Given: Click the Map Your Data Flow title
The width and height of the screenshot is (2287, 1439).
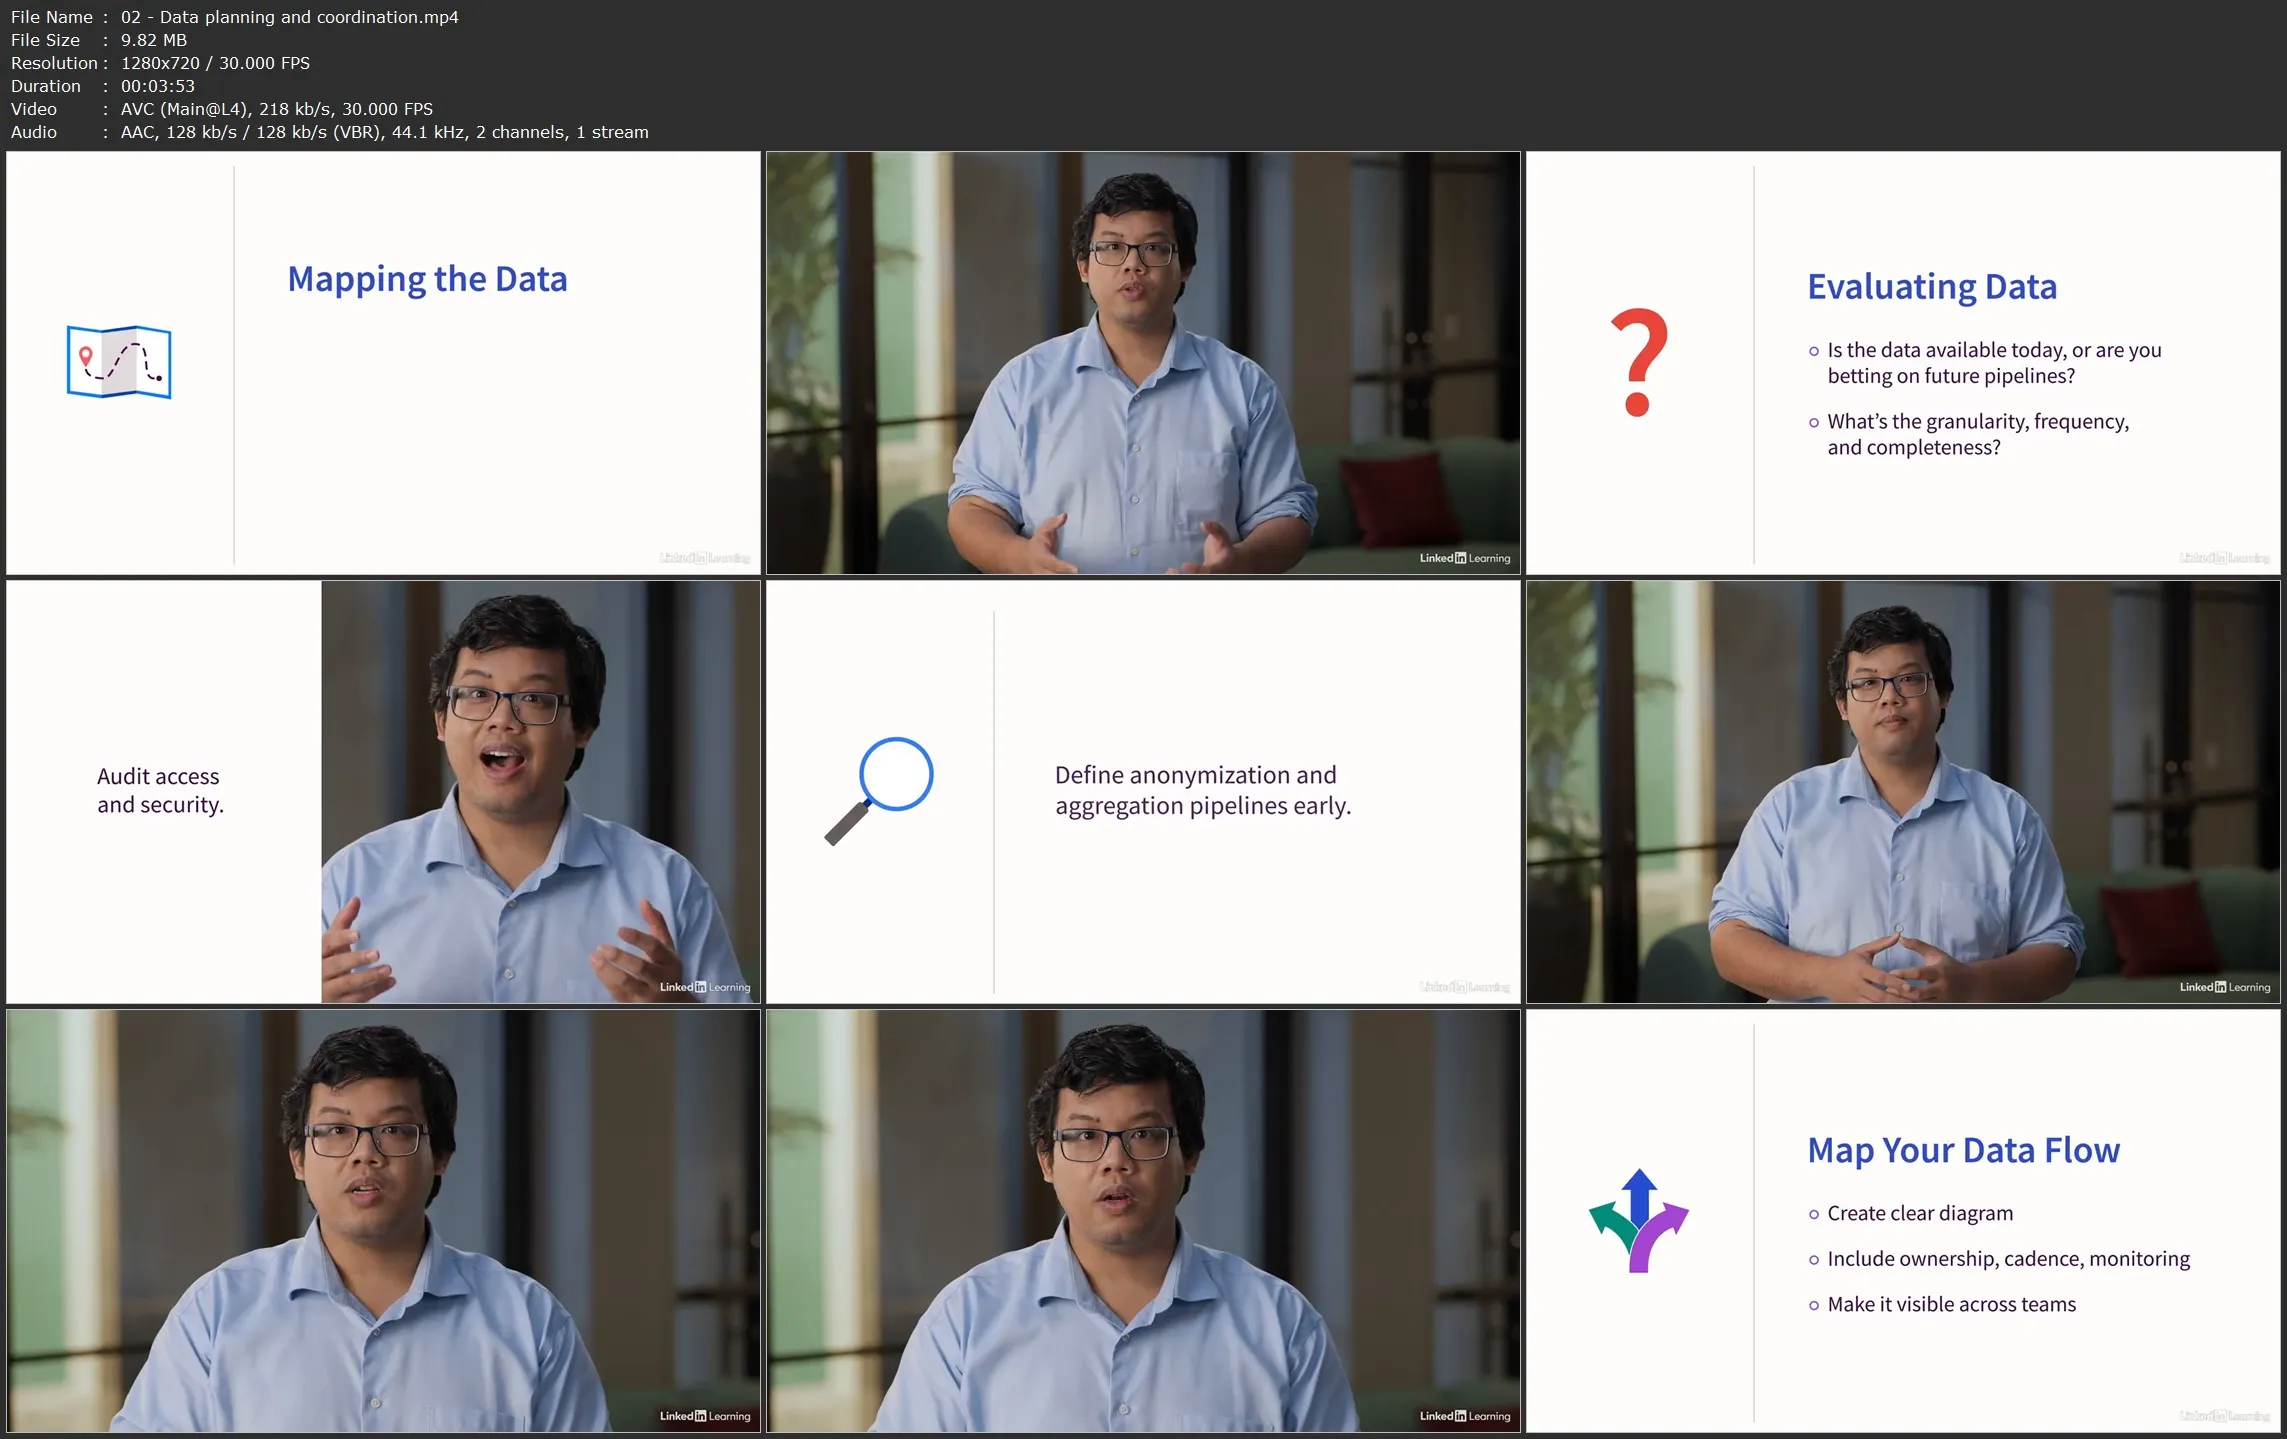Looking at the screenshot, I should (1962, 1150).
